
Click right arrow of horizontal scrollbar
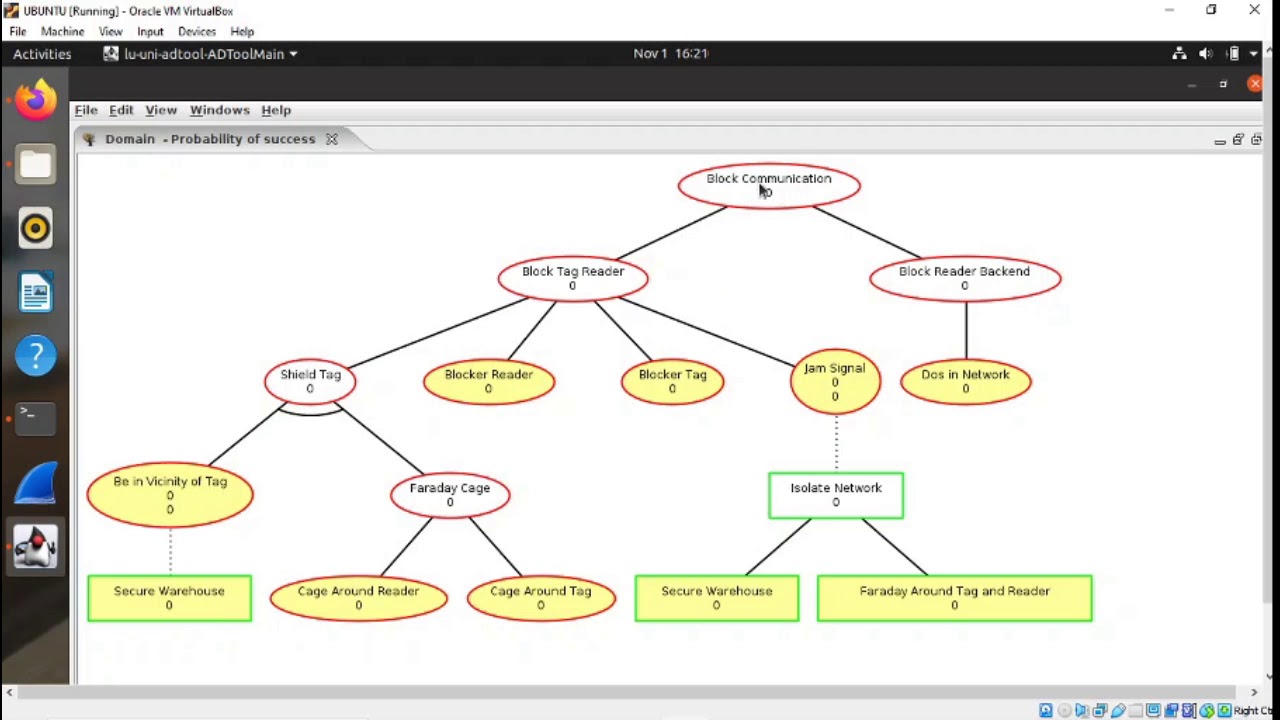point(1254,691)
